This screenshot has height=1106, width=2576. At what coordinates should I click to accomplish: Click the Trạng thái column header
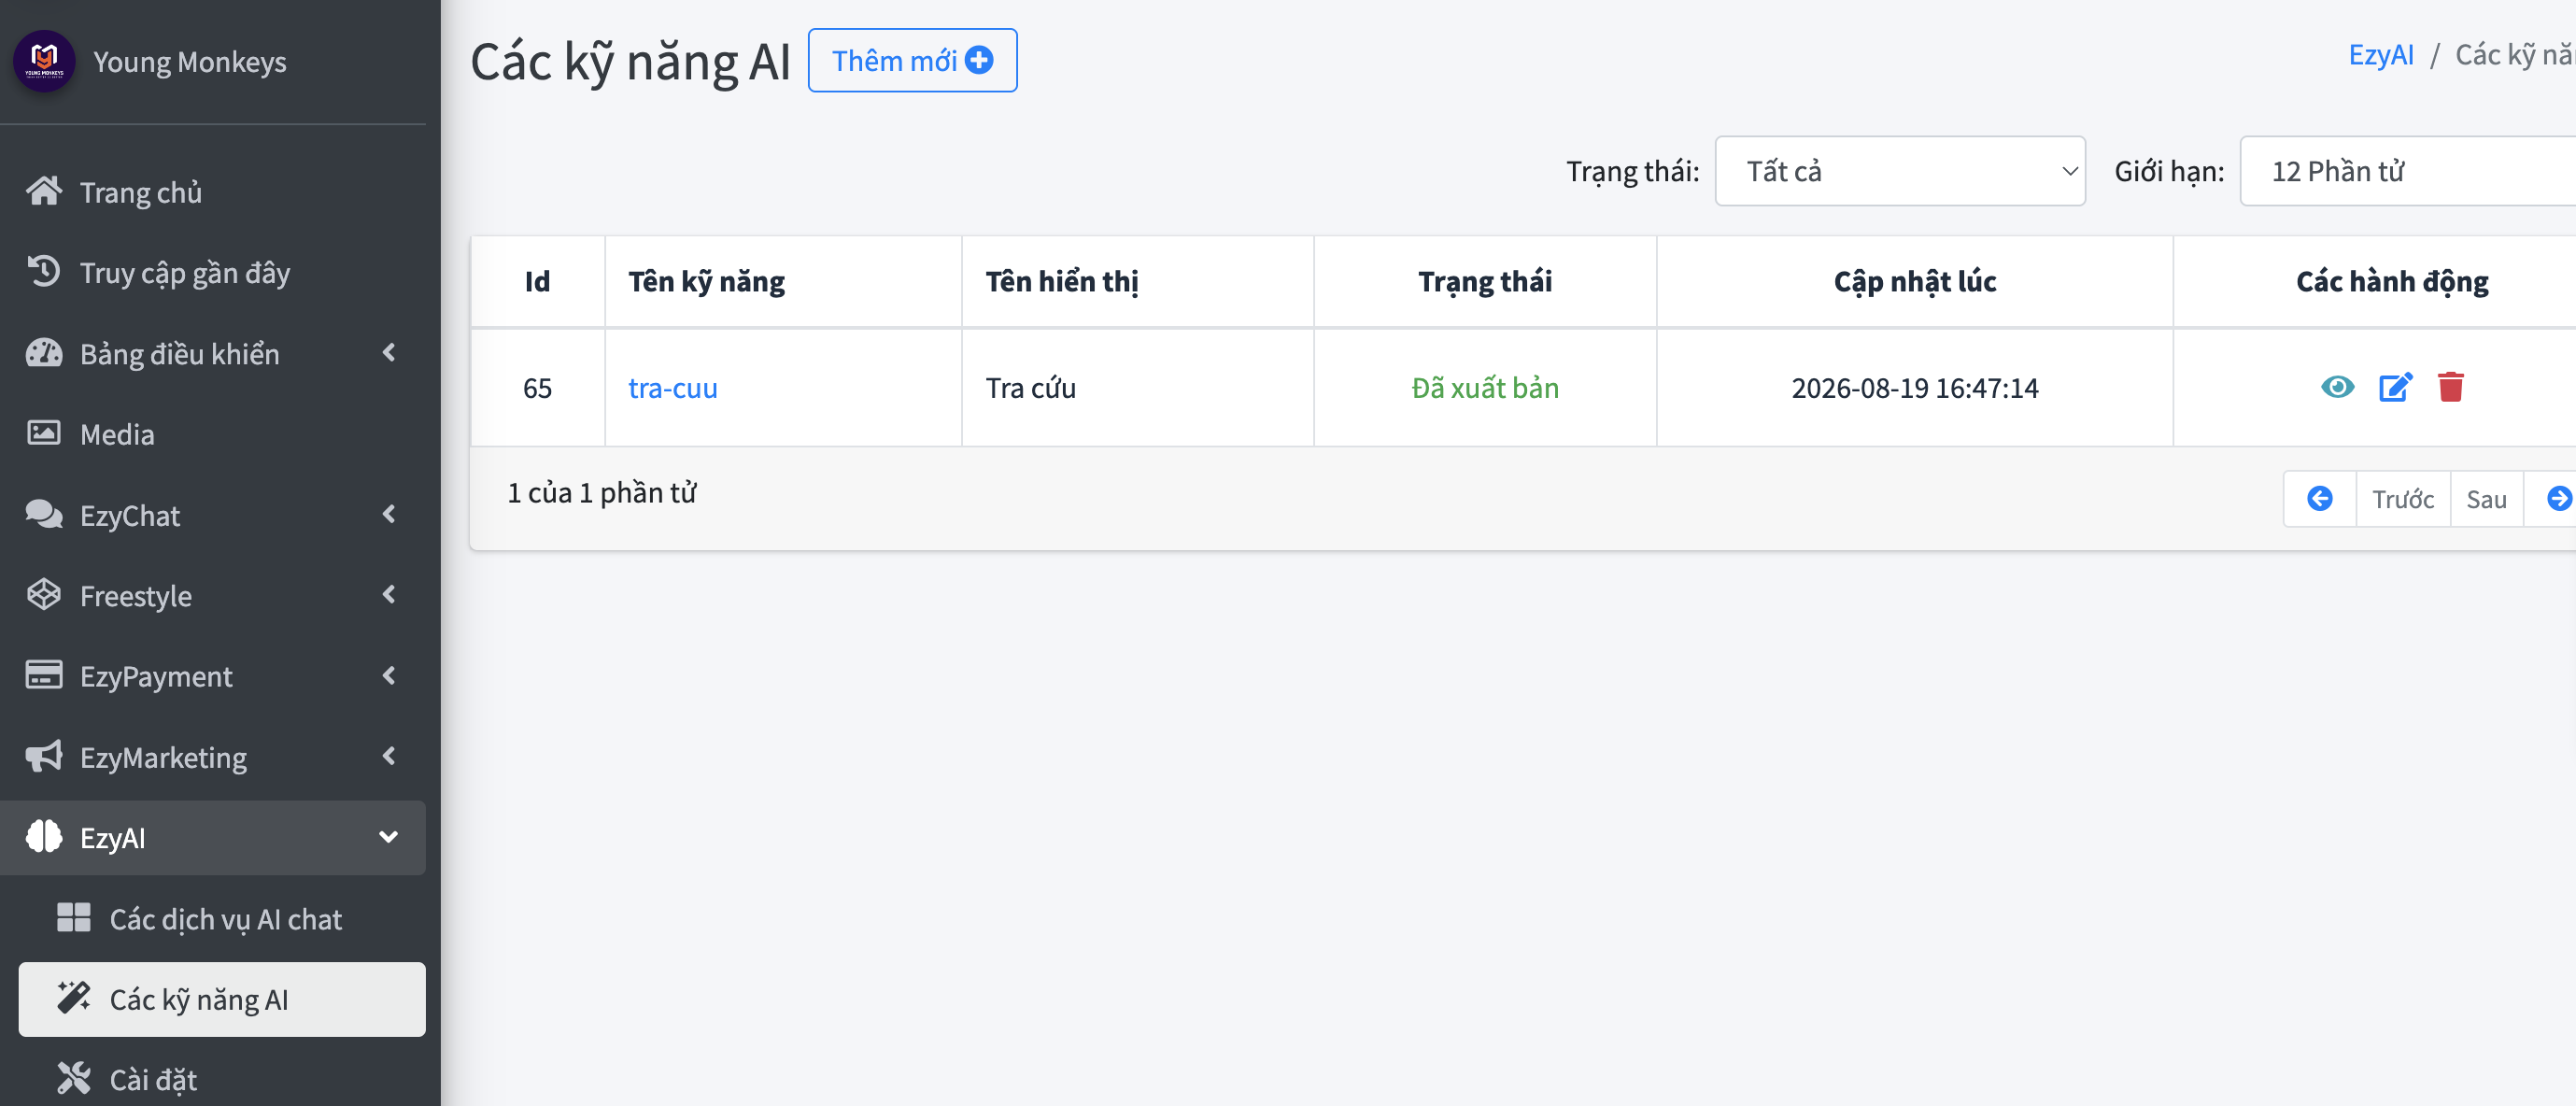(x=1485, y=281)
